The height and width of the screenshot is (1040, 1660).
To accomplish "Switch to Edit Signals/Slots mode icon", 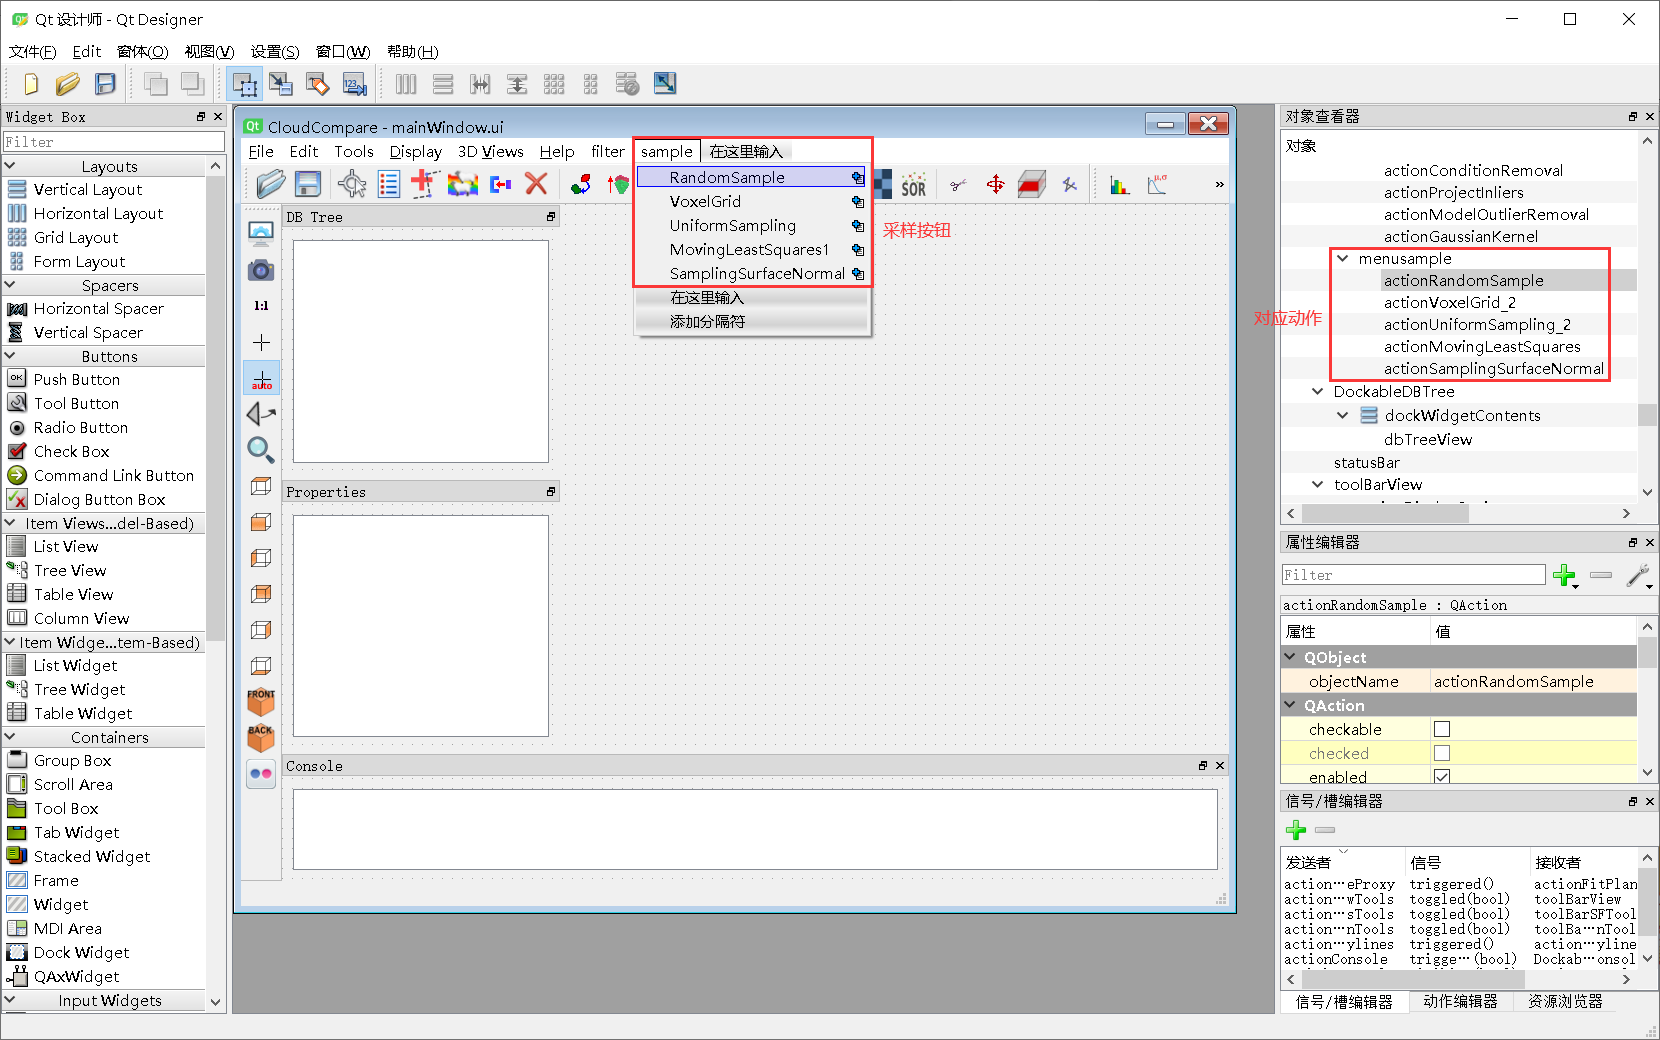I will click(x=281, y=84).
